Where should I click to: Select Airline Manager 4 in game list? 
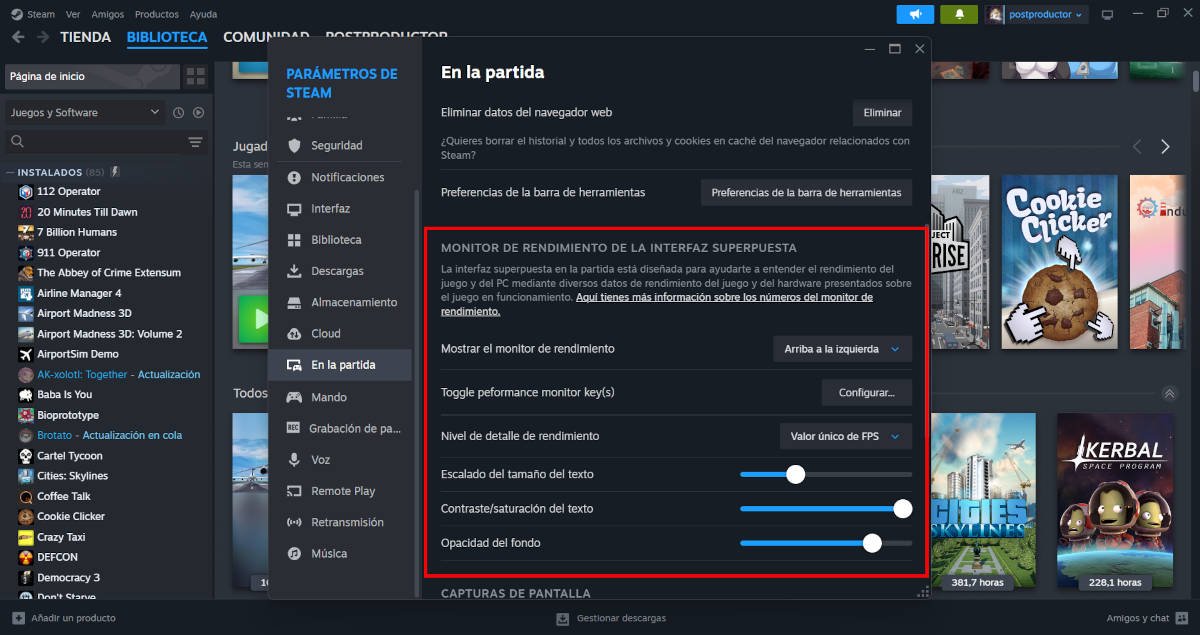click(79, 293)
